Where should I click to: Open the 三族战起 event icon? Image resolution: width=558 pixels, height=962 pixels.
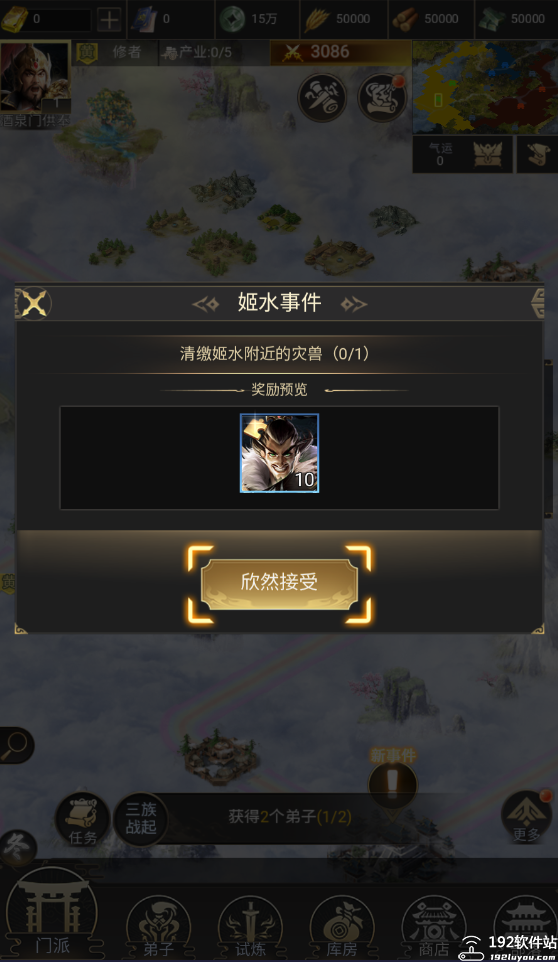pos(141,819)
